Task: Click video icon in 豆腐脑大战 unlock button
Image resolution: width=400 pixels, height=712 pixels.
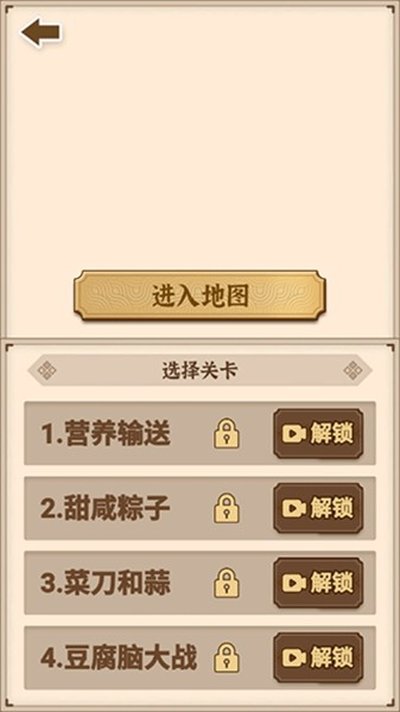Action: coord(294,658)
